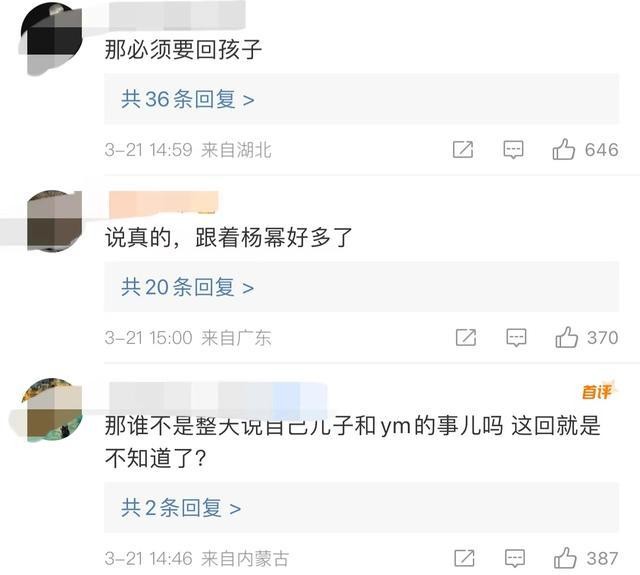Expand the 共20条回复 replies
The width and height of the screenshot is (640, 575).
click(x=188, y=287)
